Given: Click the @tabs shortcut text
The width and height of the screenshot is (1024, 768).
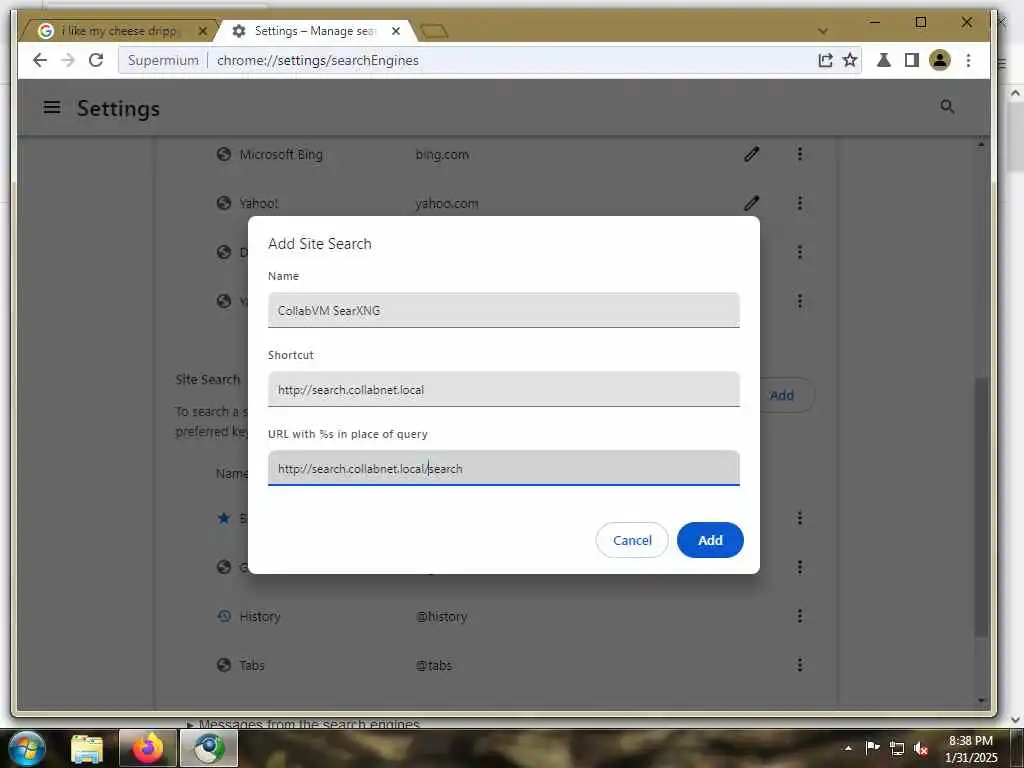Looking at the screenshot, I should point(434,665).
